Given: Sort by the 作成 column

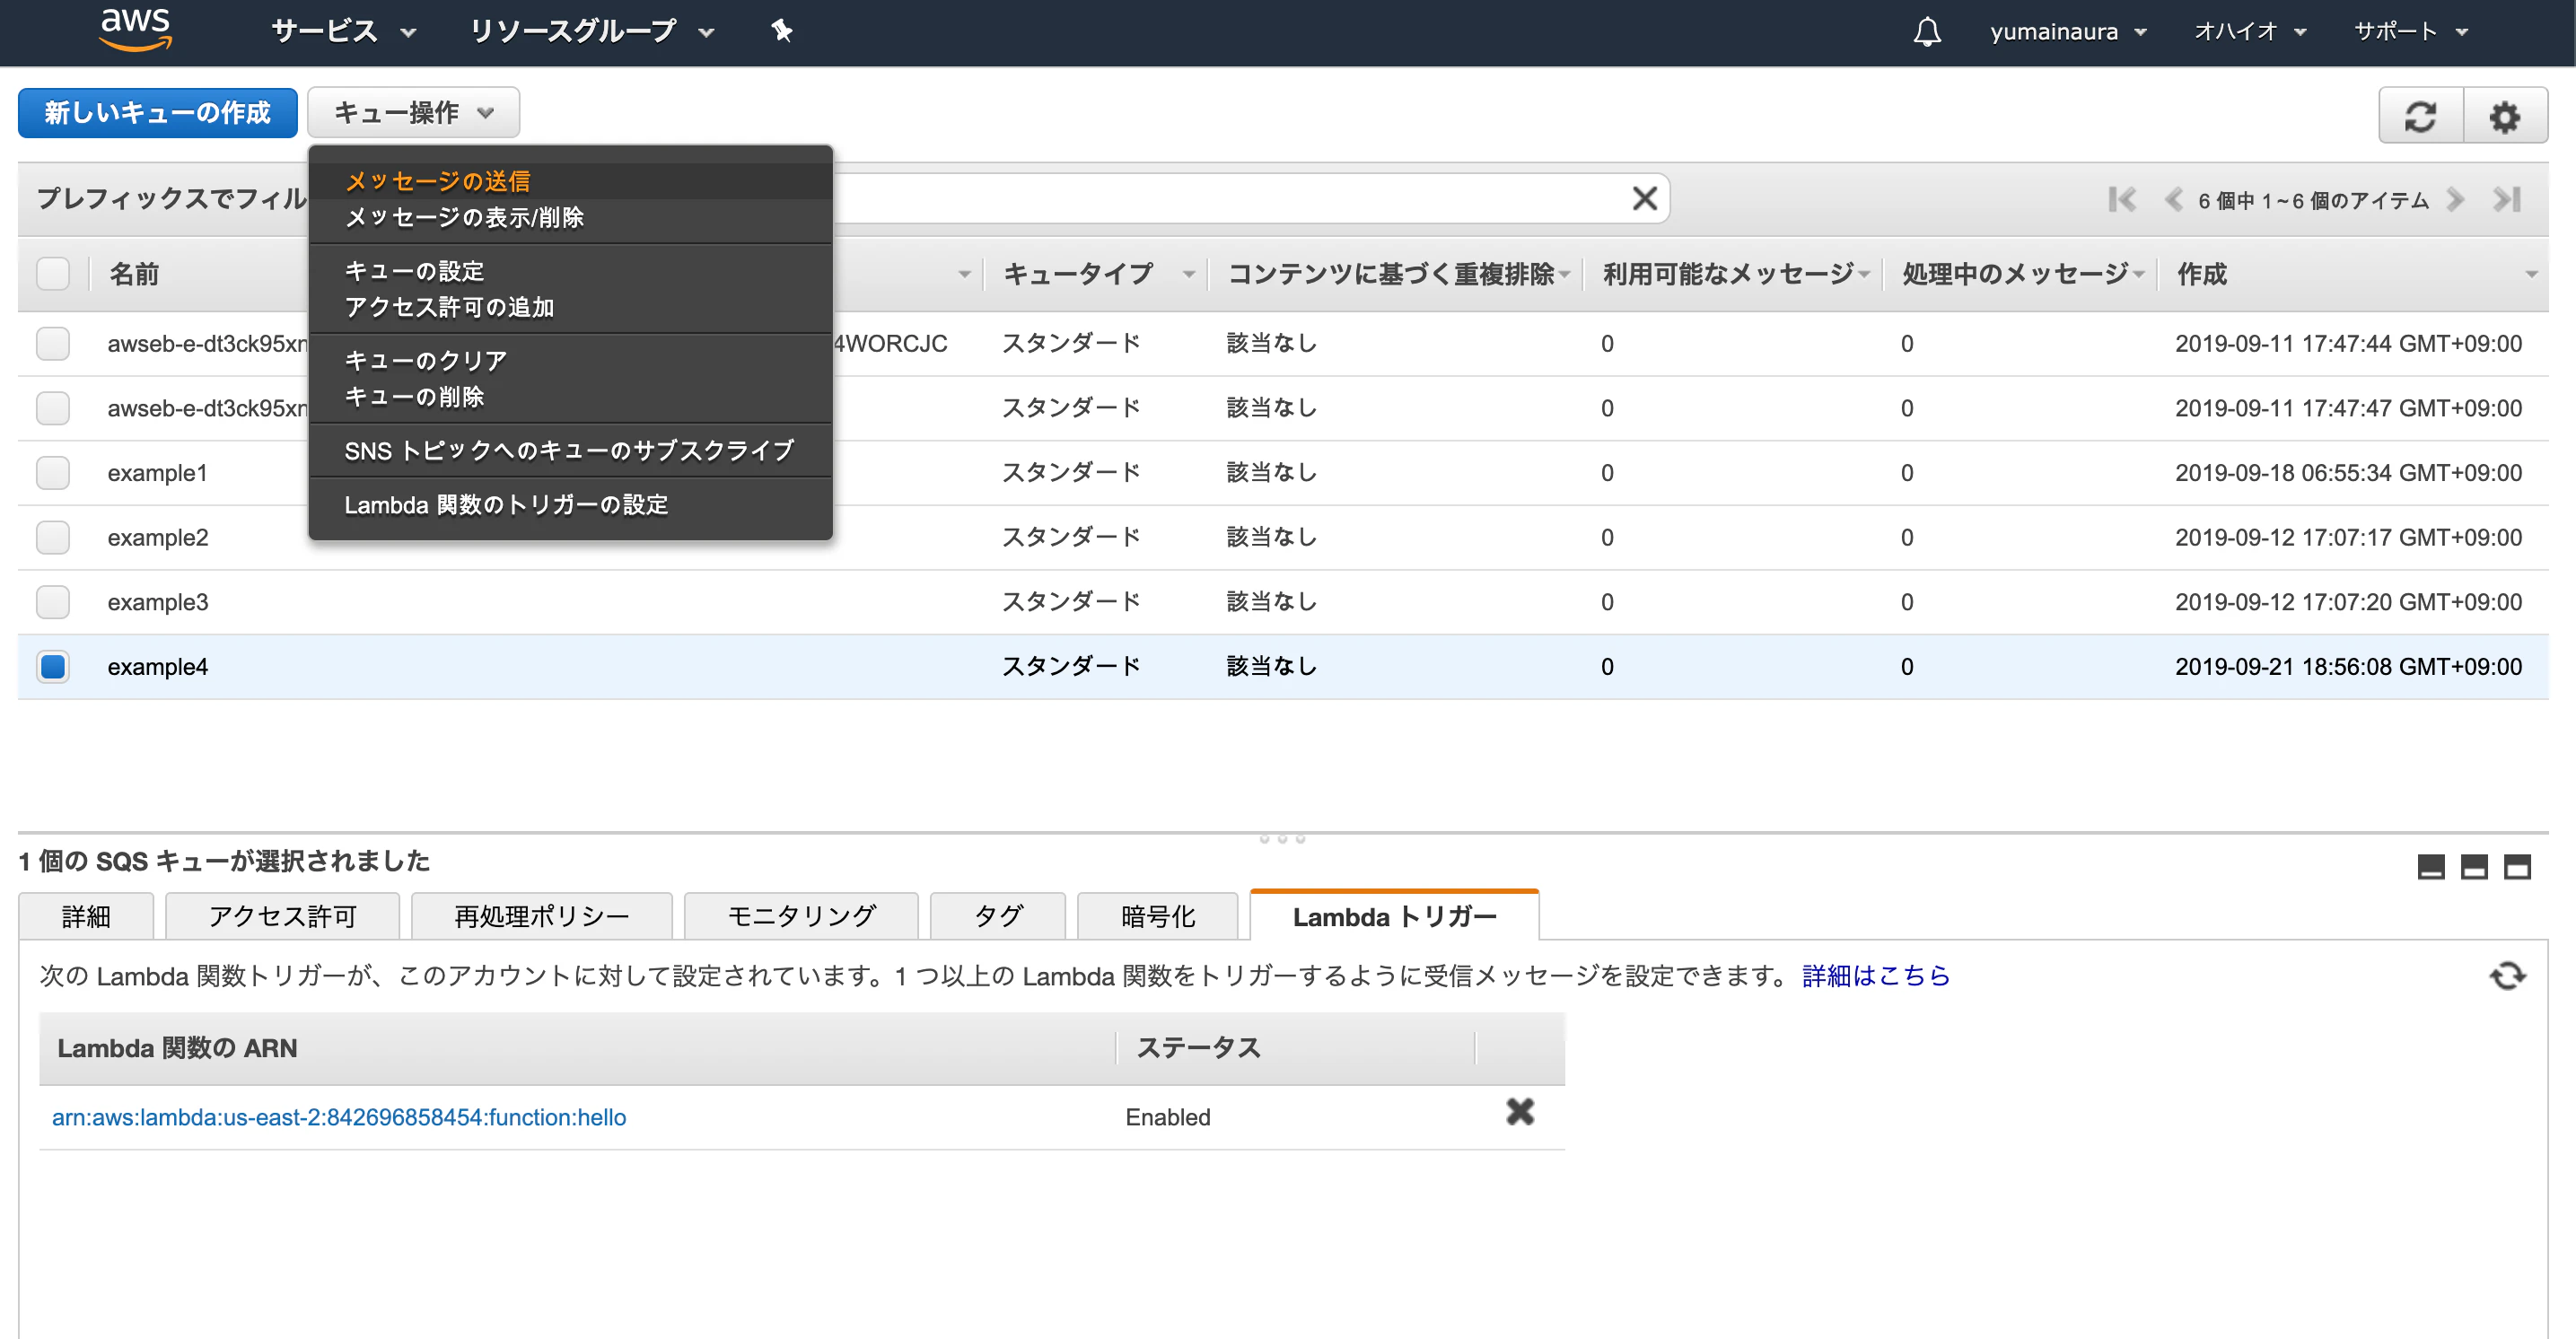Looking at the screenshot, I should coord(2355,273).
